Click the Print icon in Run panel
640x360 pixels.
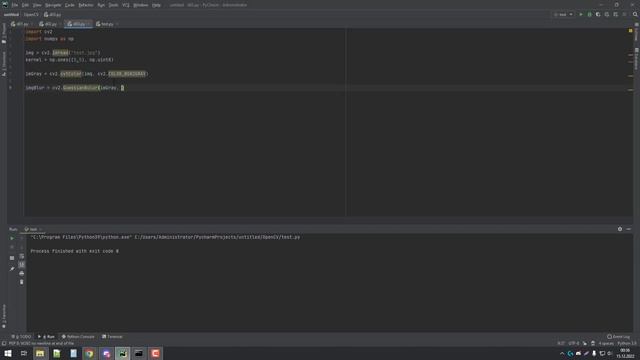click(x=22, y=273)
